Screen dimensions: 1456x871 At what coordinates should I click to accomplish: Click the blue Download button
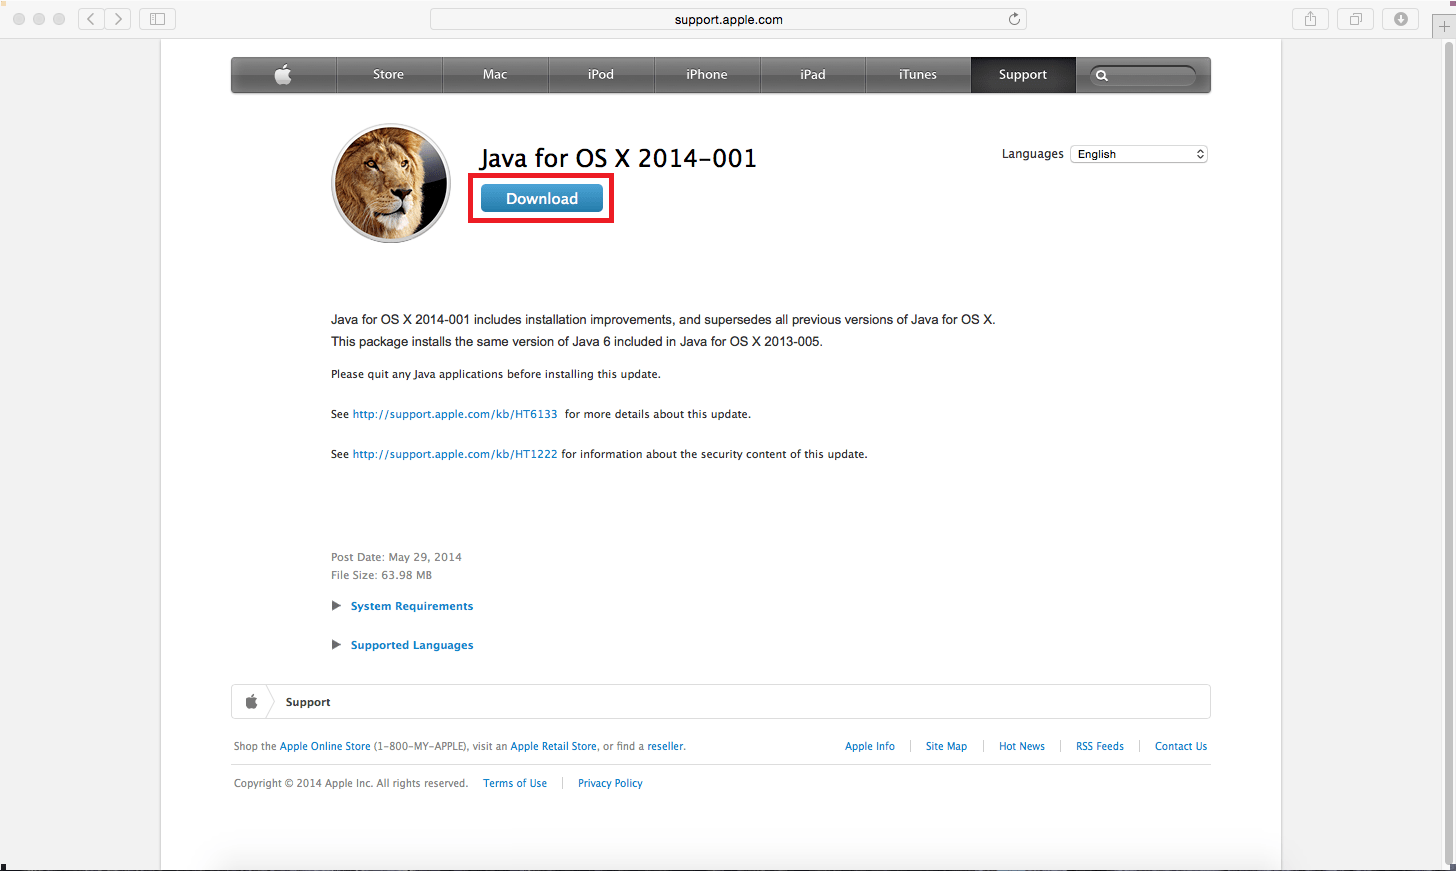(542, 198)
